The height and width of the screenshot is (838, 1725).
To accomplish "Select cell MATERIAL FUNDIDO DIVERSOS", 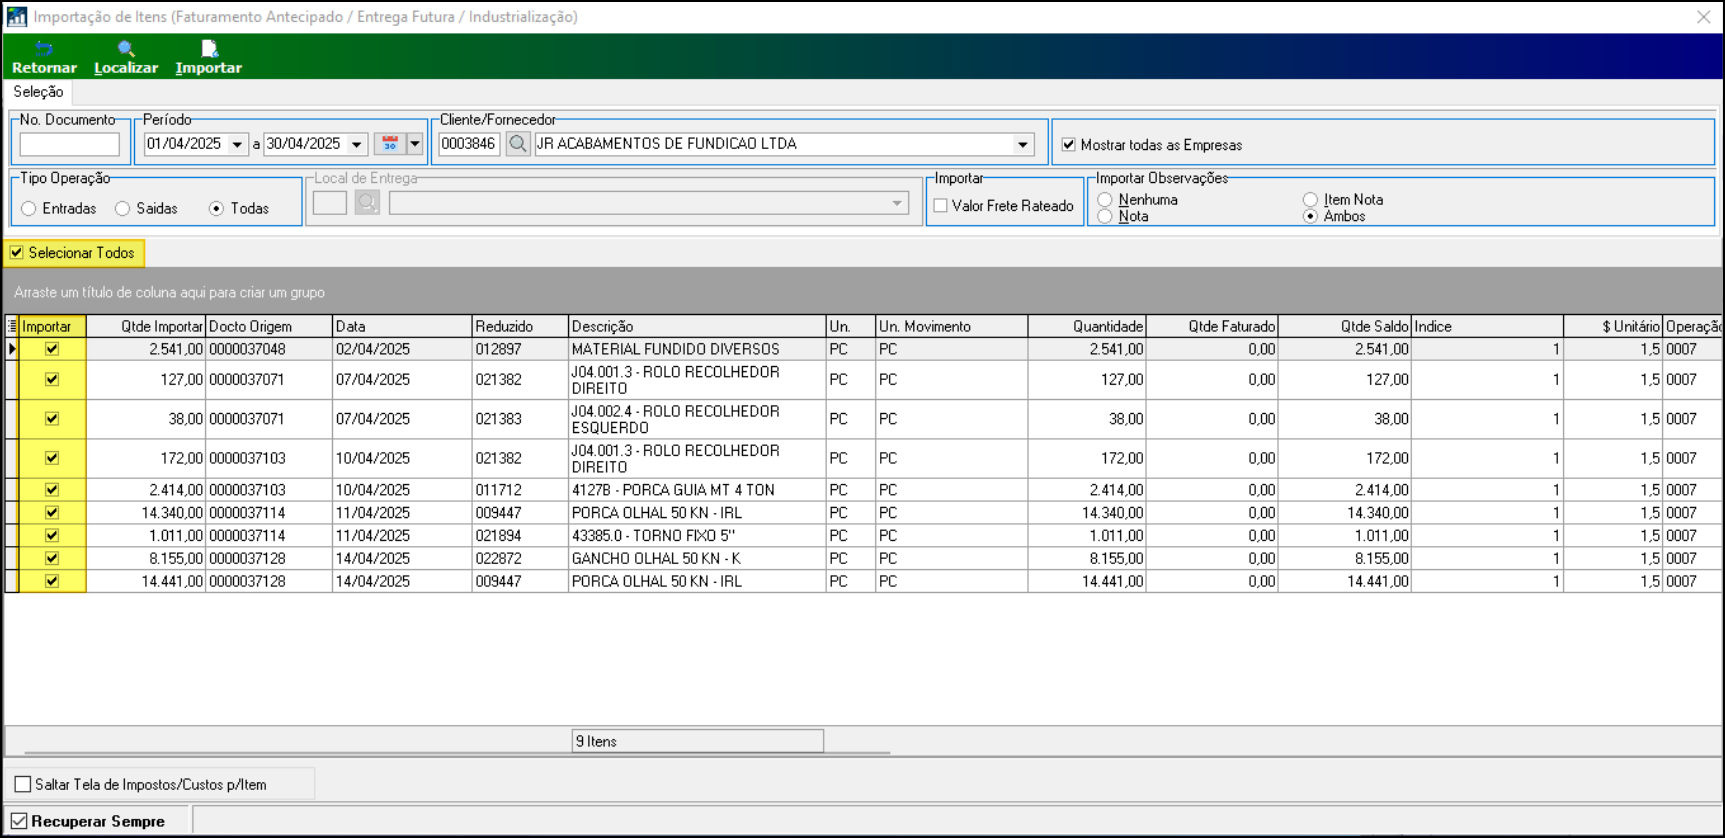I will click(697, 349).
